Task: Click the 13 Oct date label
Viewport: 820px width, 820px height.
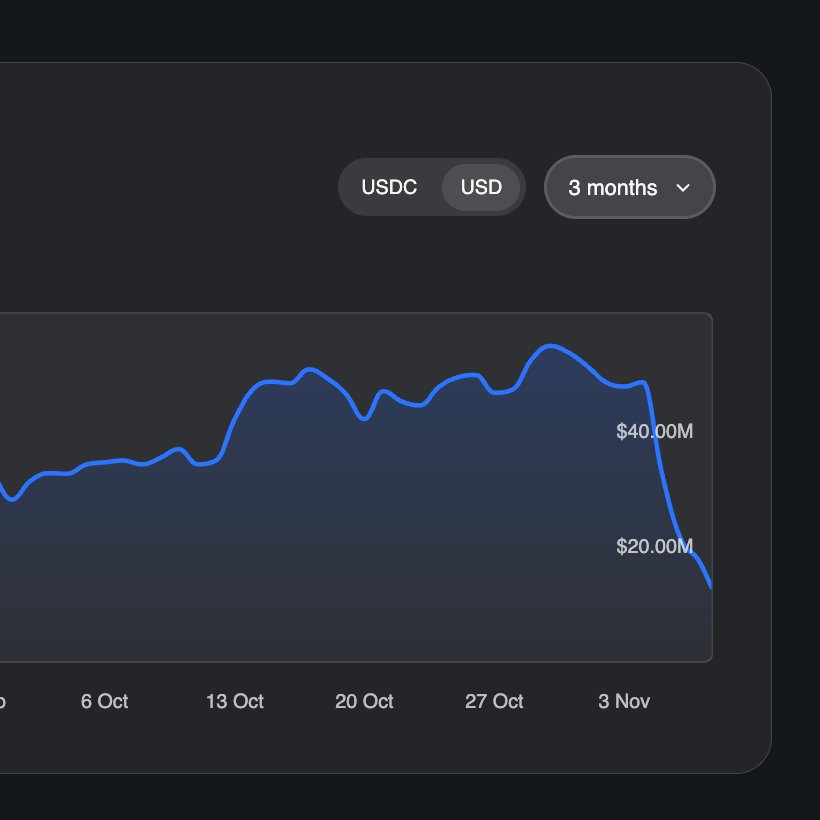Action: (x=235, y=701)
